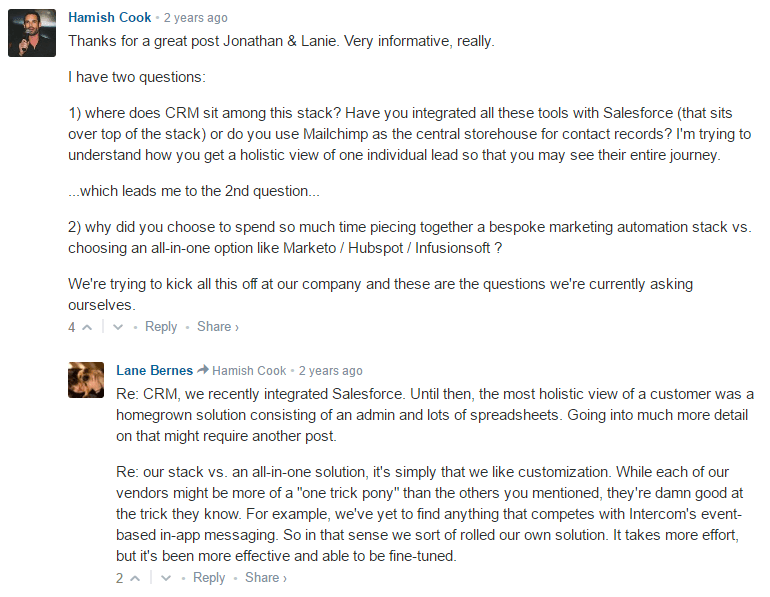
Task: Reply to Hamish Cook's comment
Action: pyautogui.click(x=161, y=327)
